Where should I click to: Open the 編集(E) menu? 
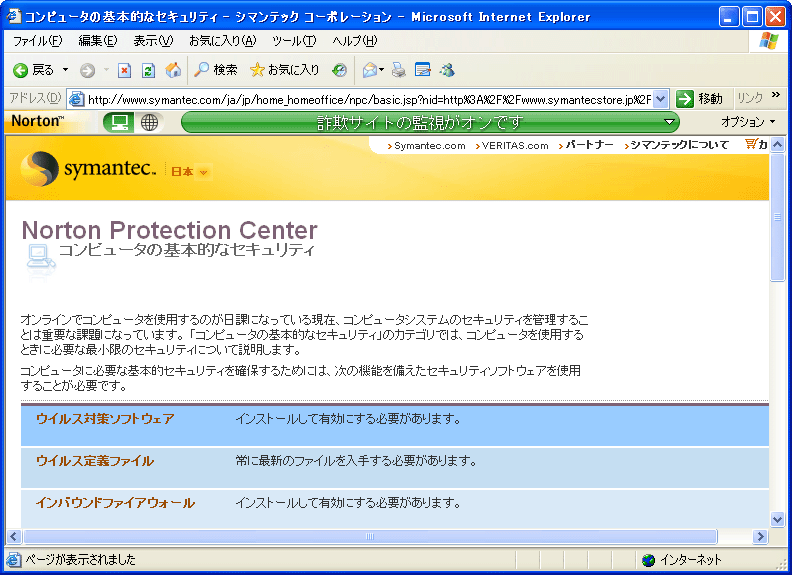coord(97,41)
